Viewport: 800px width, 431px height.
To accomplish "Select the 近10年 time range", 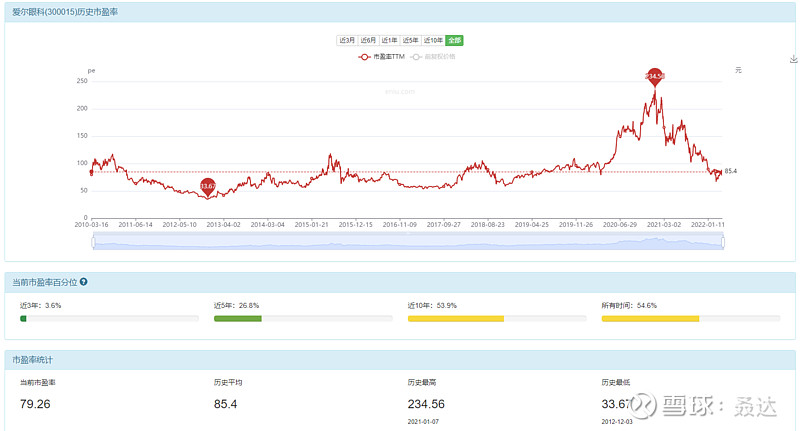I will point(433,40).
